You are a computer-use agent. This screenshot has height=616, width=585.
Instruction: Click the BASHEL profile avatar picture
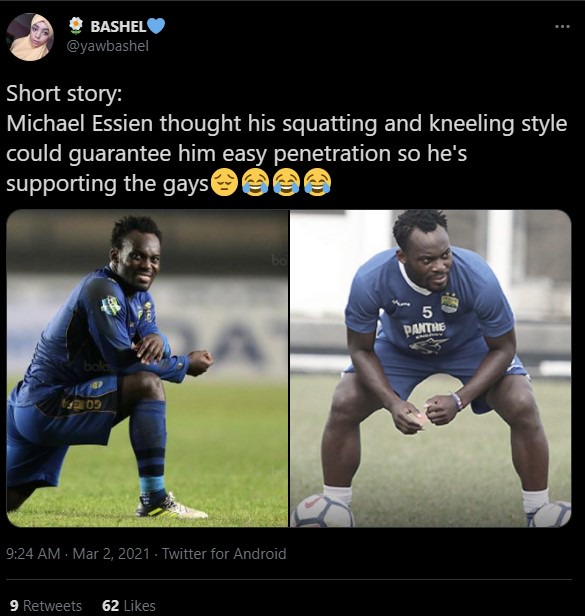pyautogui.click(x=30, y=37)
